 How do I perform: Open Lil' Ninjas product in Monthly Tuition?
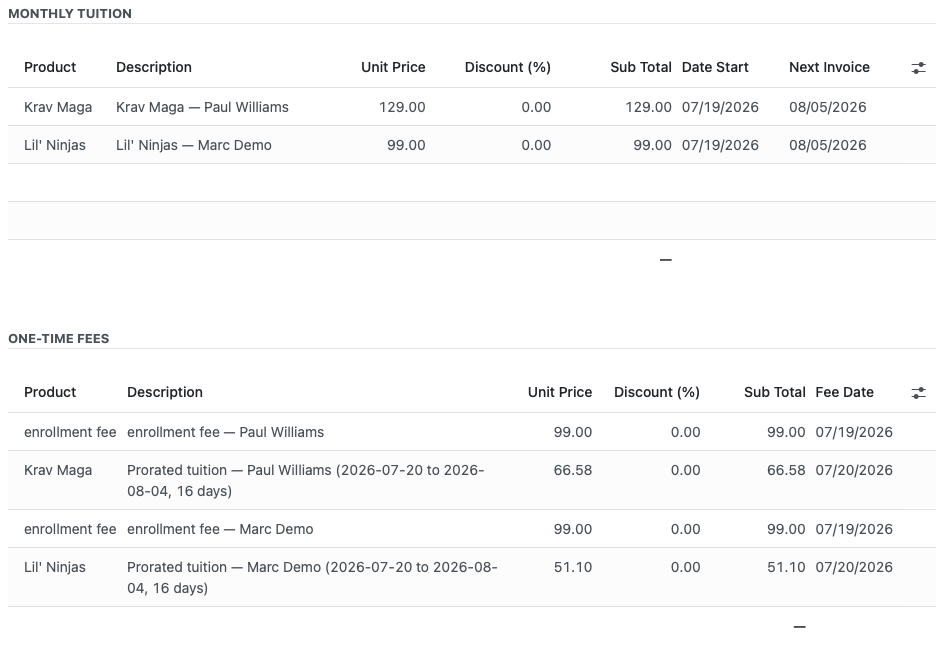[x=55, y=145]
